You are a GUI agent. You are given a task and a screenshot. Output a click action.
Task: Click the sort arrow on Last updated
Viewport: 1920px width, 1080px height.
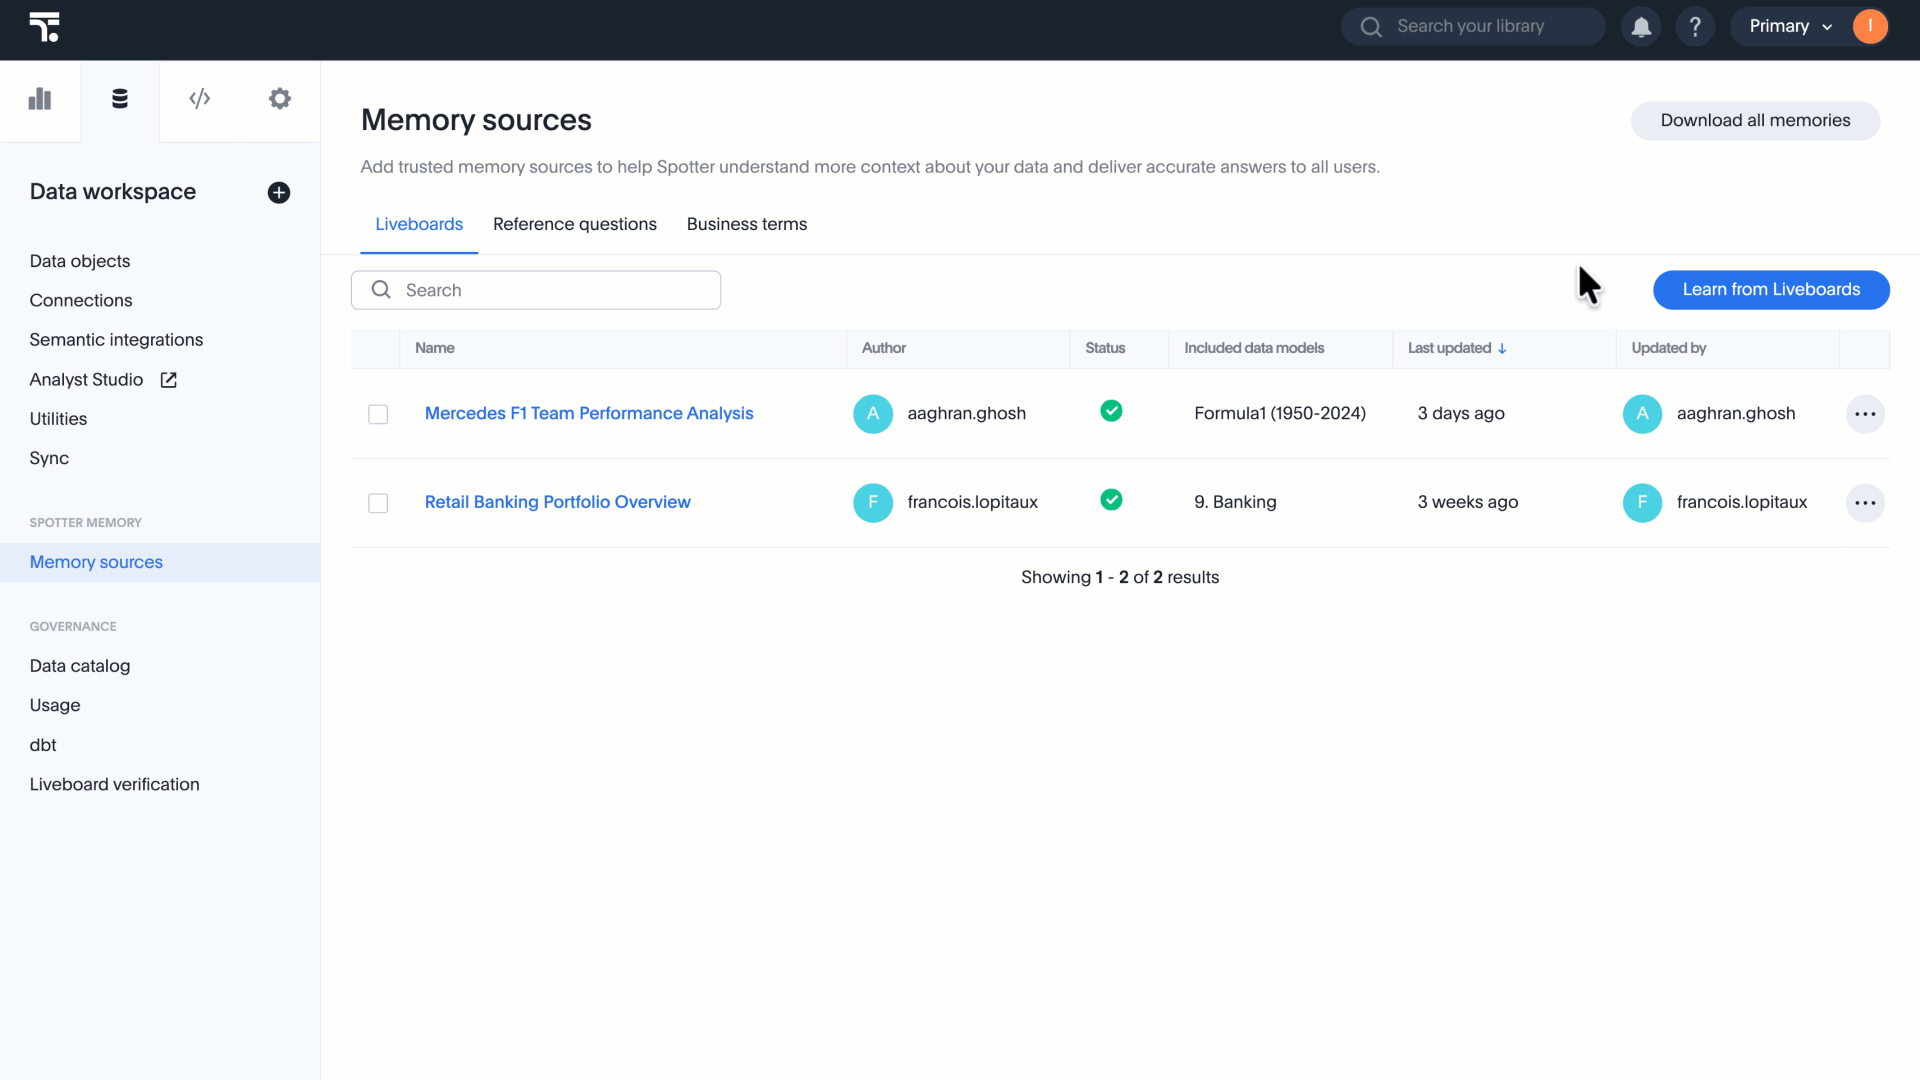point(1502,349)
